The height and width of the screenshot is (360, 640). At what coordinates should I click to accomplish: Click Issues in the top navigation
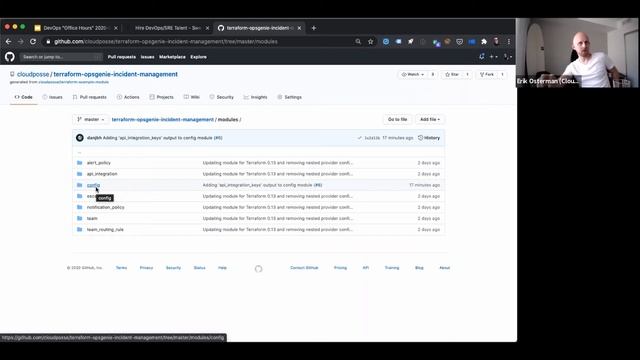[147, 57]
